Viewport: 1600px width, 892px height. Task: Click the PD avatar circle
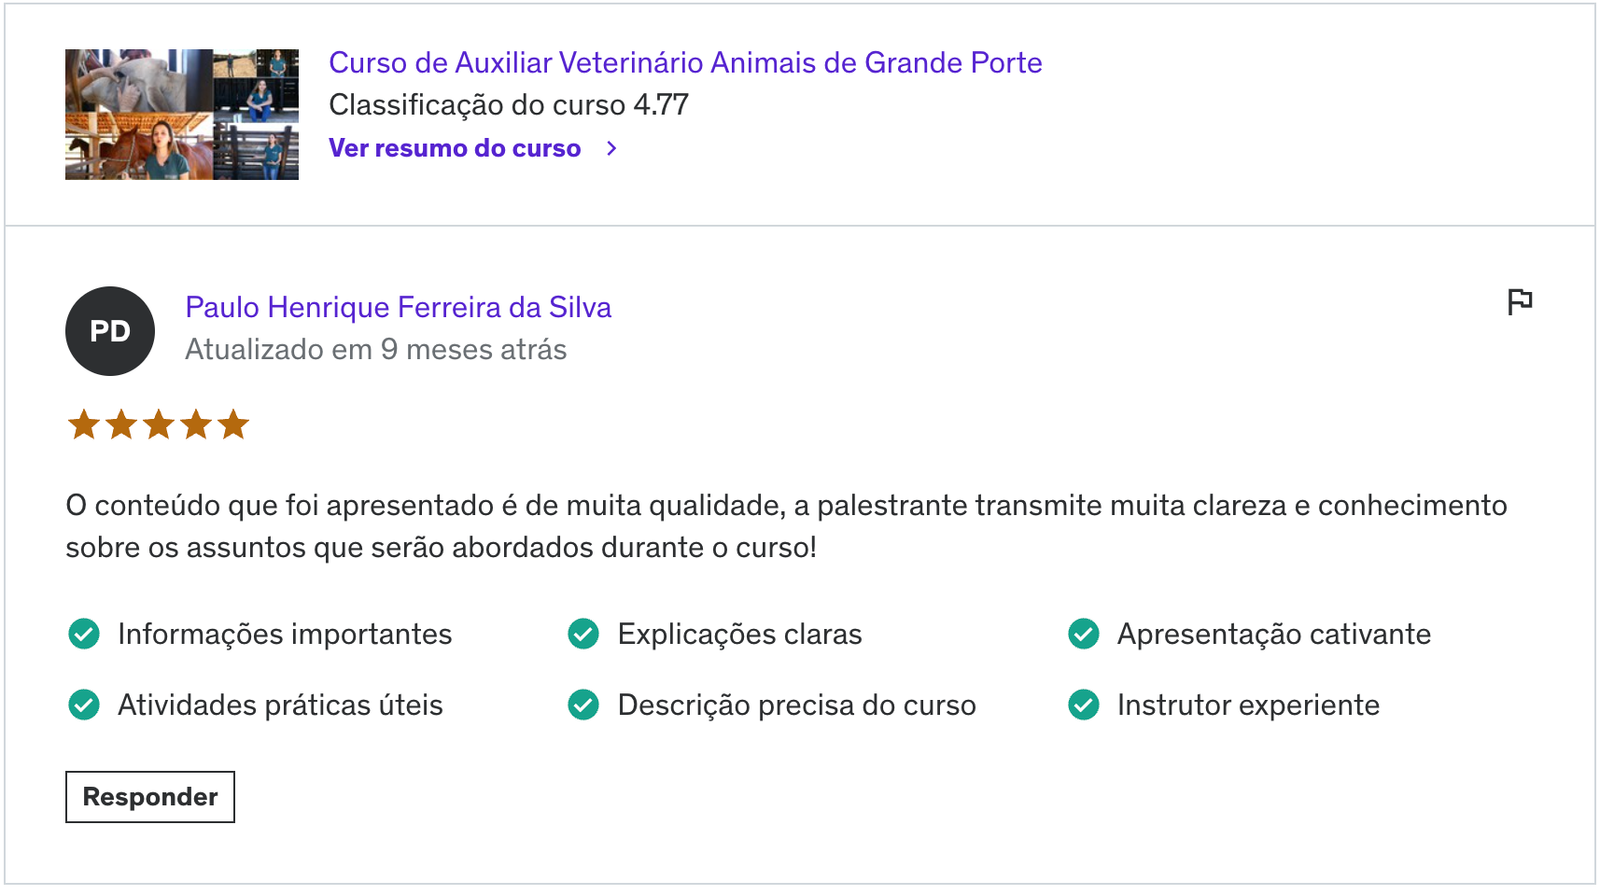pyautogui.click(x=110, y=331)
